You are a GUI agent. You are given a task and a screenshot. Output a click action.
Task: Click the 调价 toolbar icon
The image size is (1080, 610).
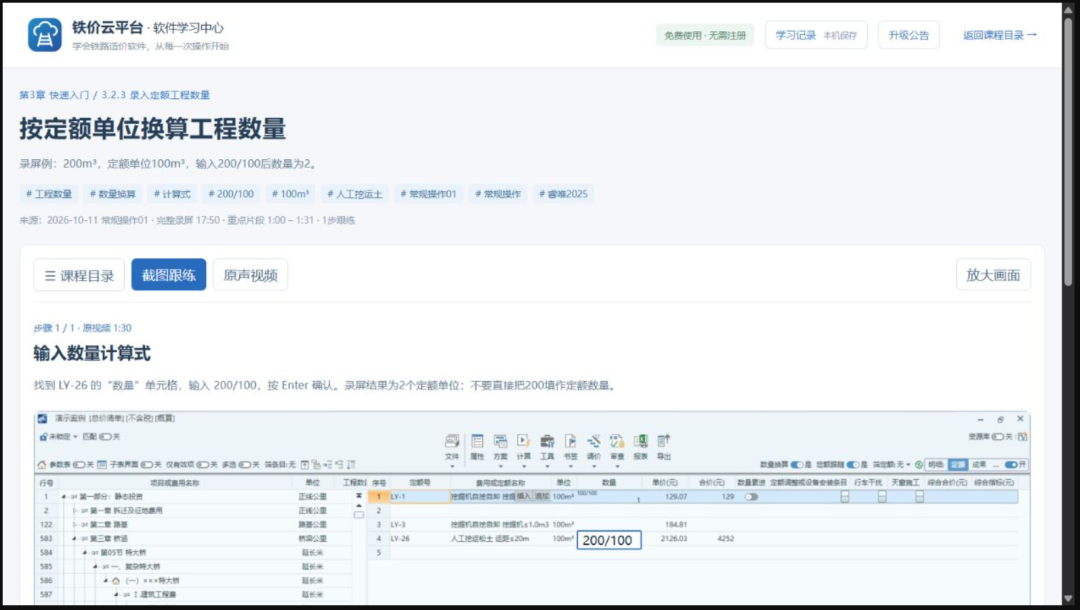click(594, 441)
